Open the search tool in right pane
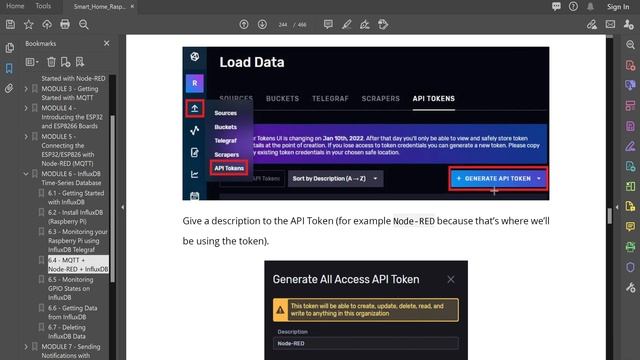Image resolution: width=640 pixels, height=360 pixels. (630, 45)
